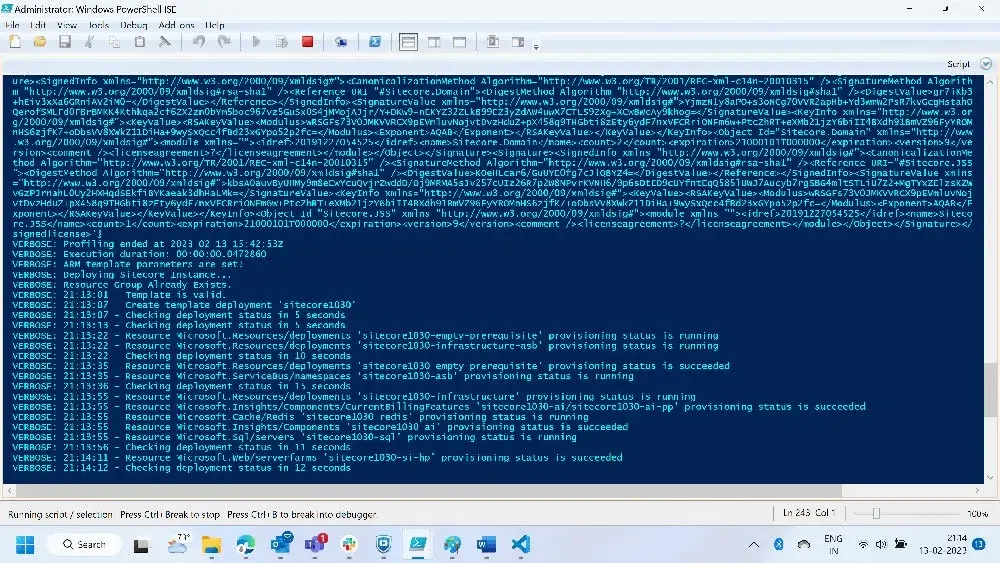Viewport: 1000px width, 563px height.
Task: Show the Command Add-on pane icon
Action: click(x=518, y=42)
